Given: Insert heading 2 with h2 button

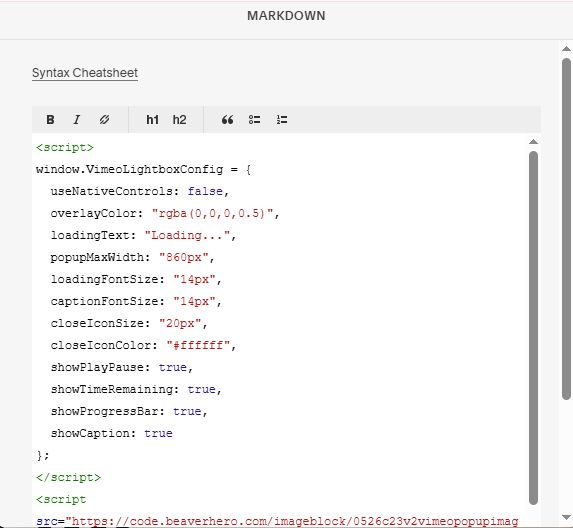Looking at the screenshot, I should point(179,119).
